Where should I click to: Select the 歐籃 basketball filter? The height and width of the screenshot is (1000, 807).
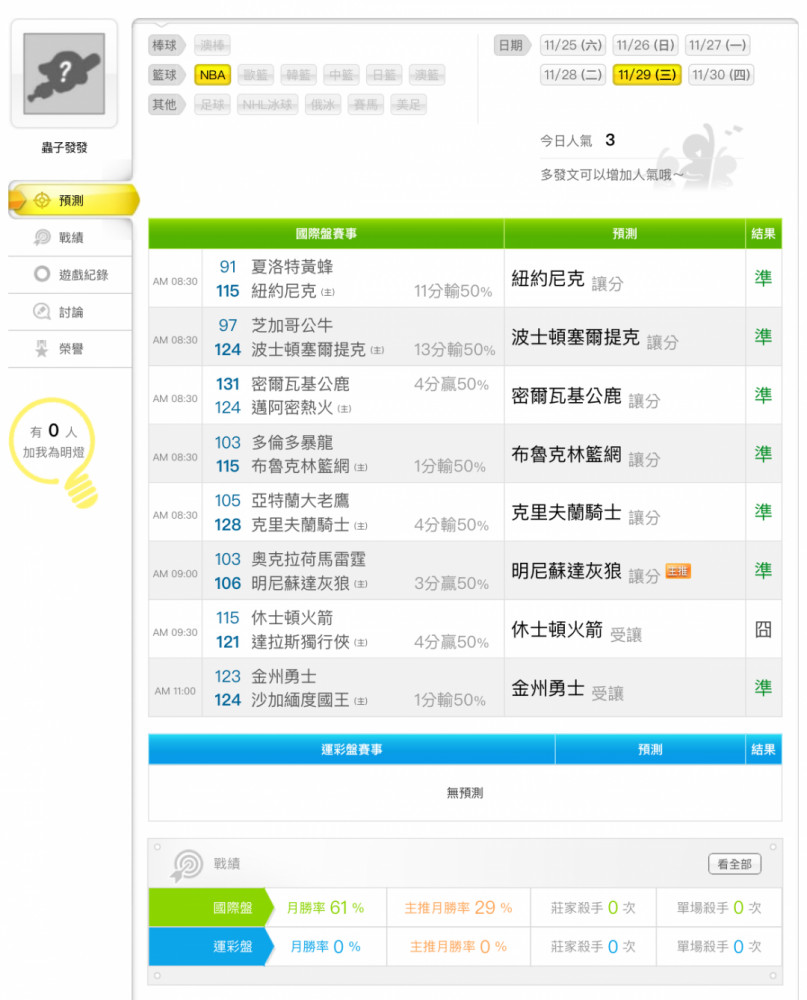click(255, 75)
